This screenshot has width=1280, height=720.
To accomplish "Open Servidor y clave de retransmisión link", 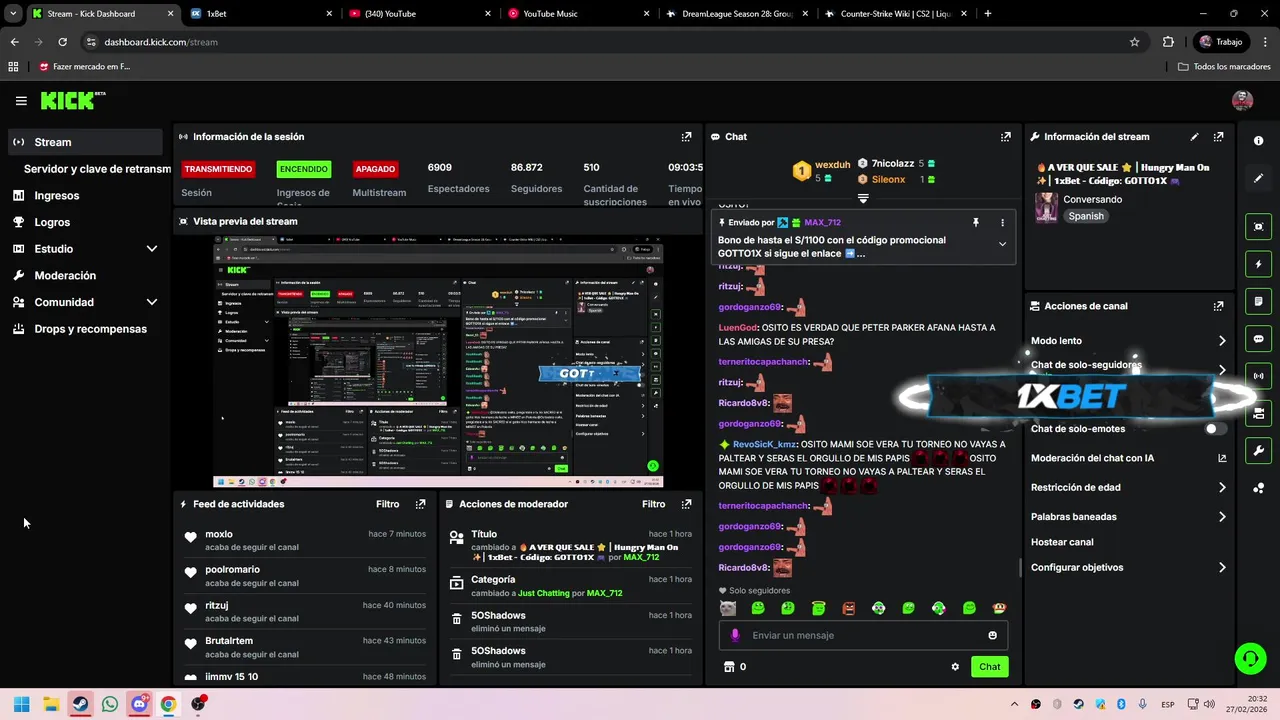I will point(97,169).
